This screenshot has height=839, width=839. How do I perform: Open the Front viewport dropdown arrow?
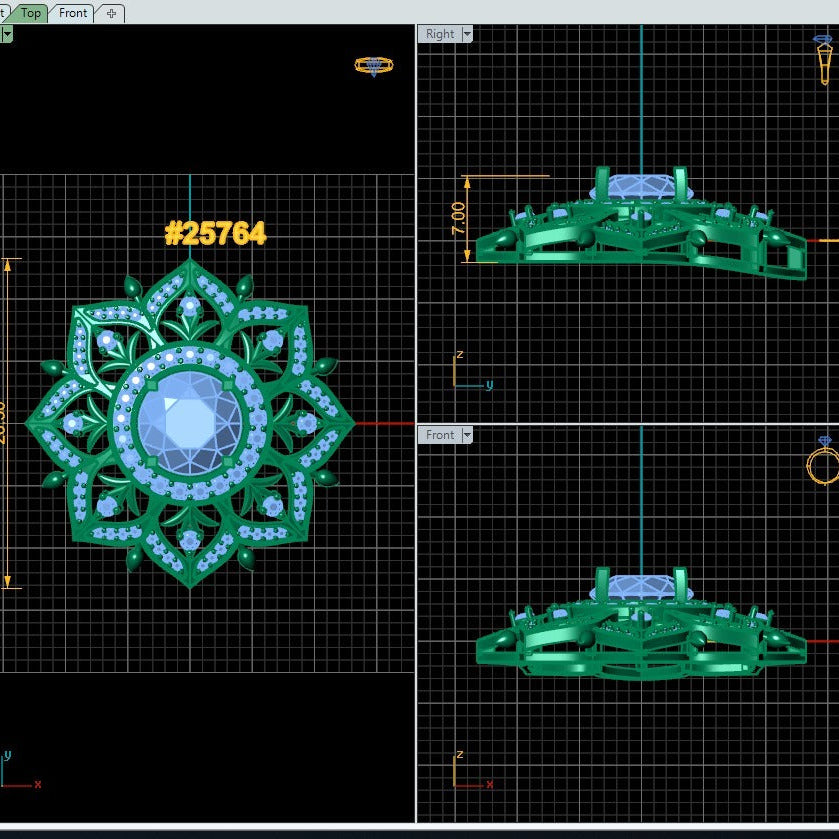pos(466,435)
